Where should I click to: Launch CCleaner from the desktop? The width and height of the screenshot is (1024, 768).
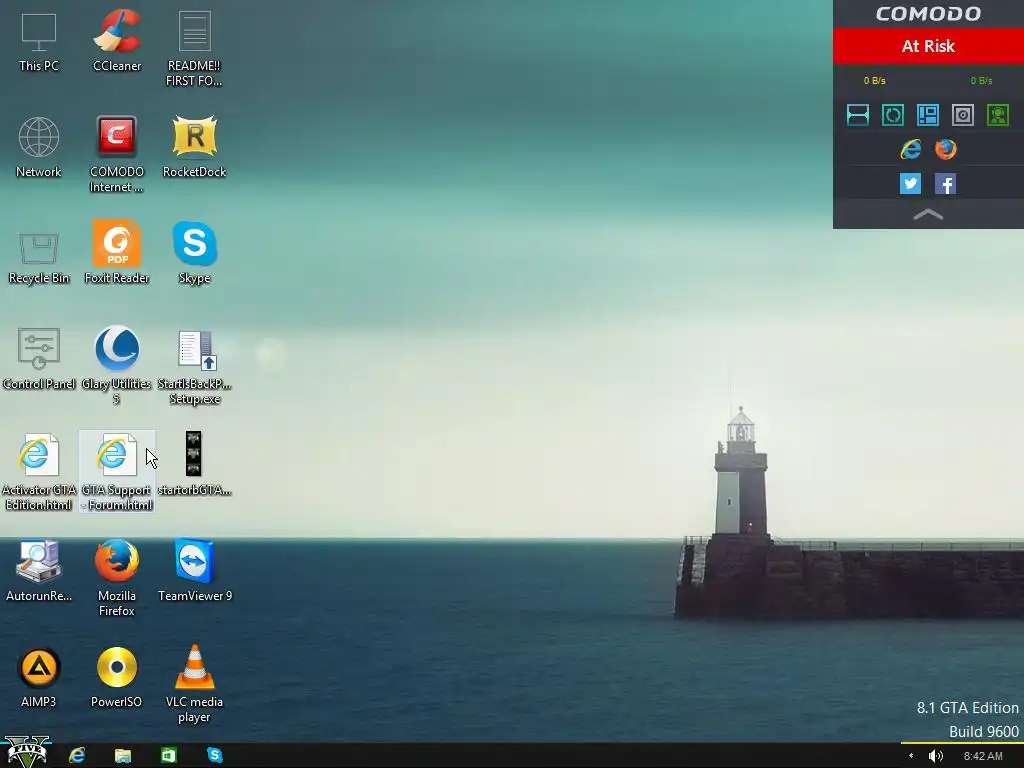tap(117, 40)
